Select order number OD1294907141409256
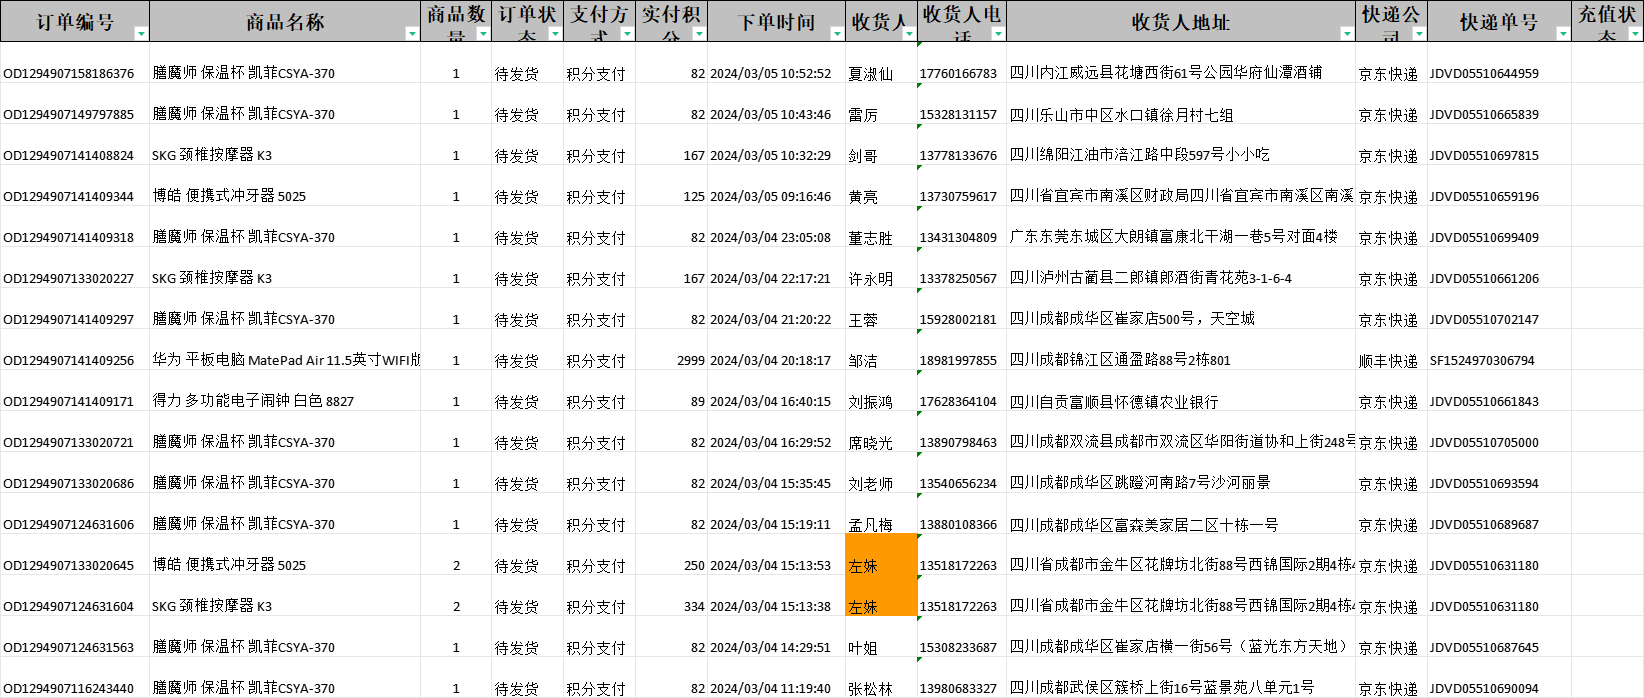The image size is (1644, 698). pos(68,361)
